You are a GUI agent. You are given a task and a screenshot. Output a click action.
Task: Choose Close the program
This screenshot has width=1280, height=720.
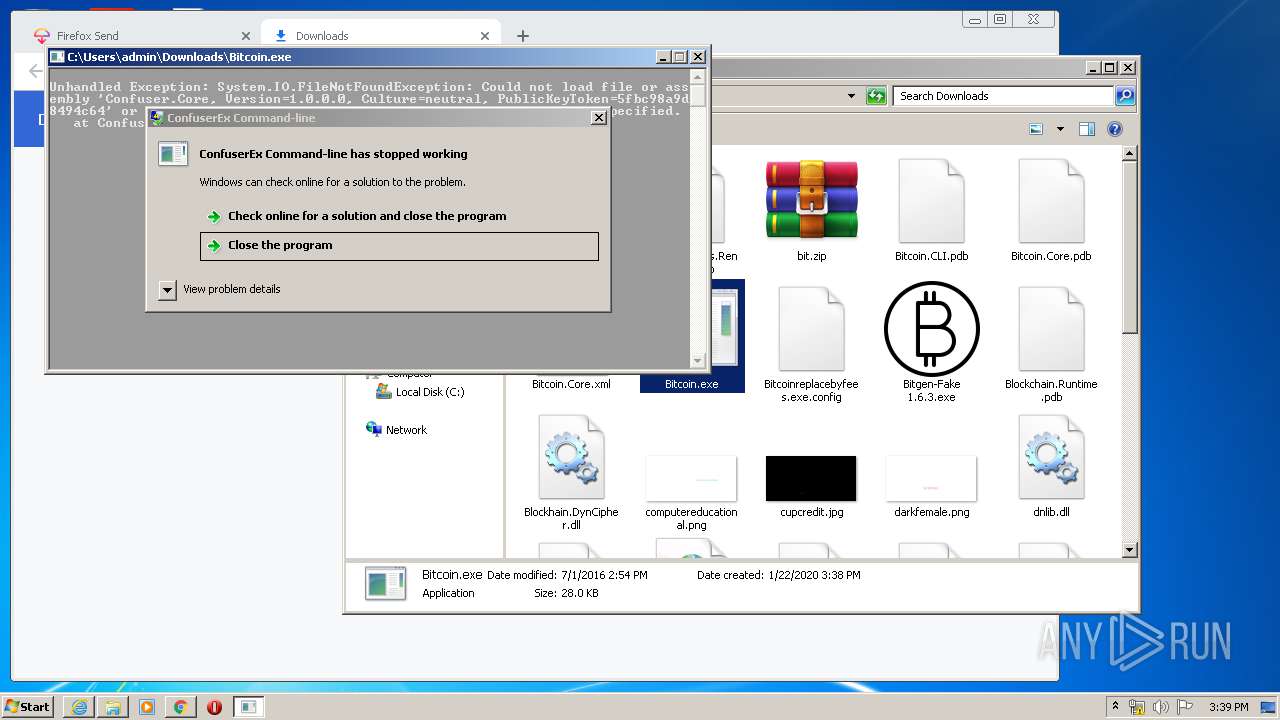click(399, 246)
